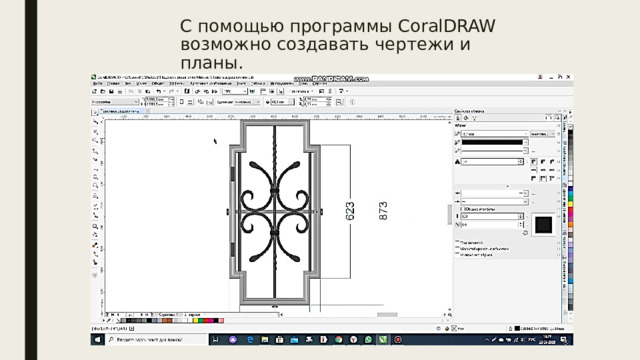640x360 pixels.
Task: Click Bandicam record icon in taskbar
Action: point(398,339)
